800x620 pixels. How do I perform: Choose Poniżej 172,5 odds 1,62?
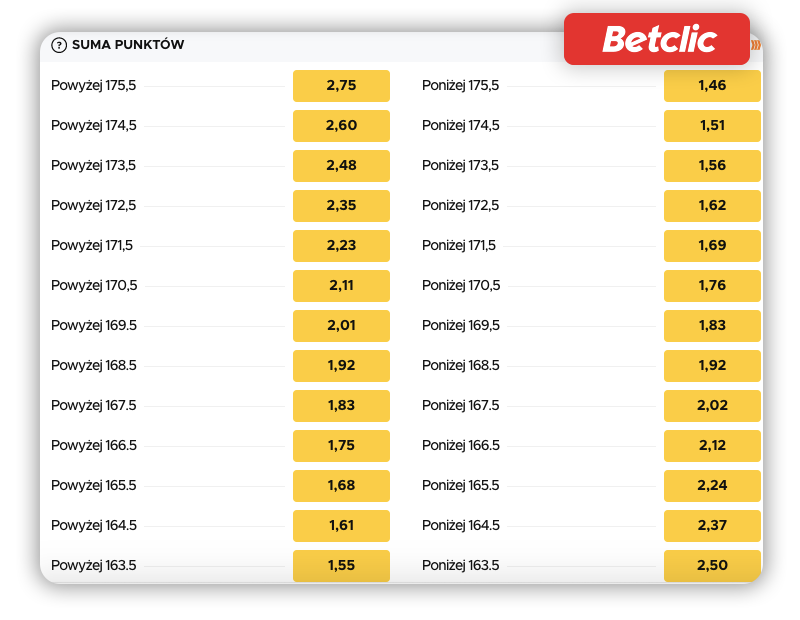pyautogui.click(x=712, y=206)
